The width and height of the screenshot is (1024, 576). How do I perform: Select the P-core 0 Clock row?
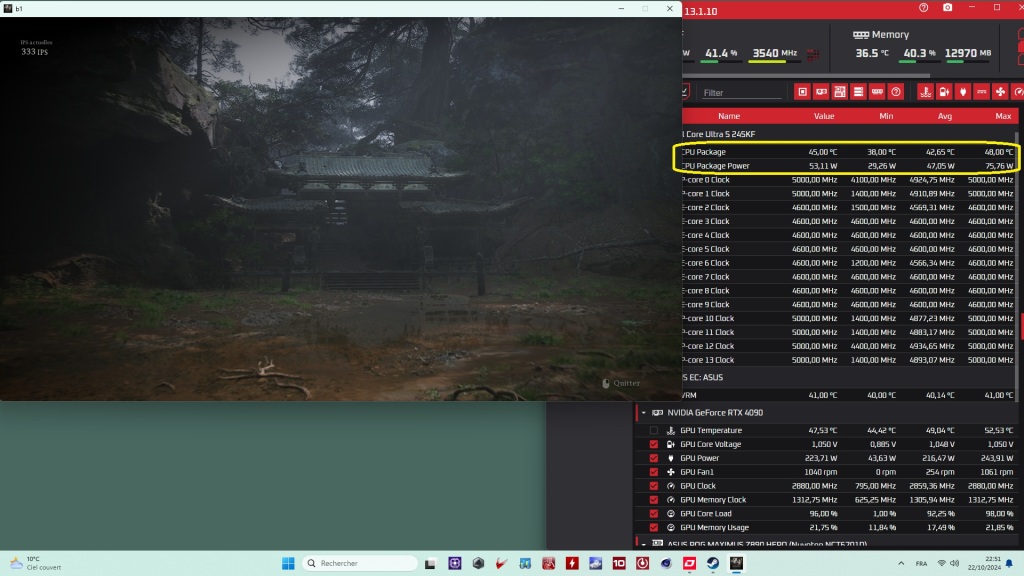pos(848,180)
